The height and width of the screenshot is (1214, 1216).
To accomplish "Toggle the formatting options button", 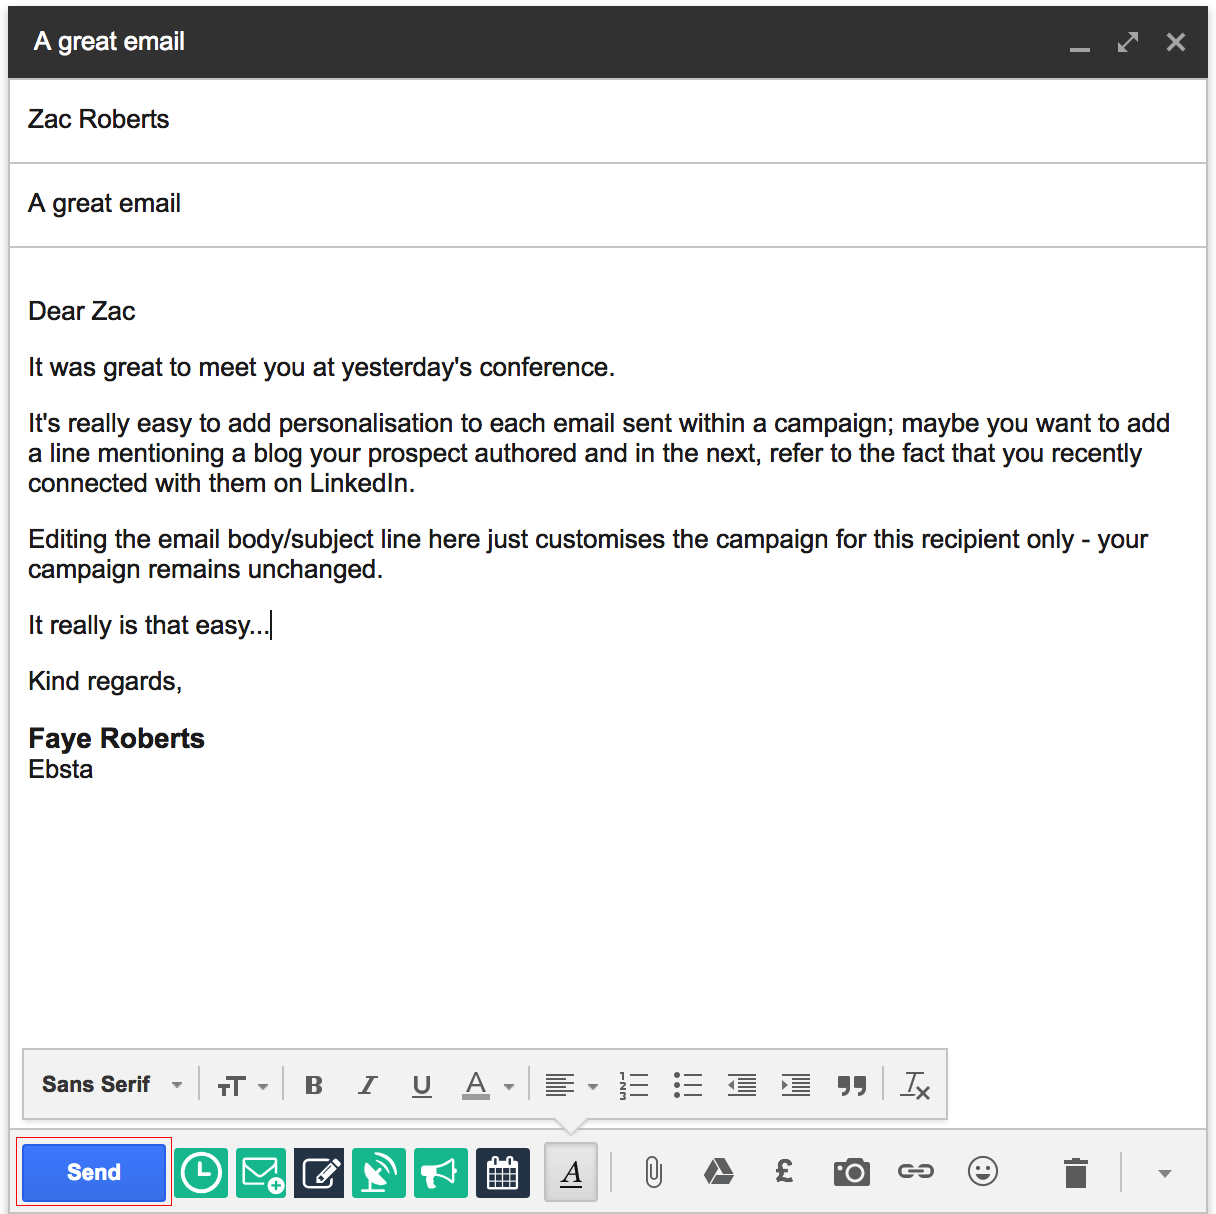I will [x=571, y=1173].
